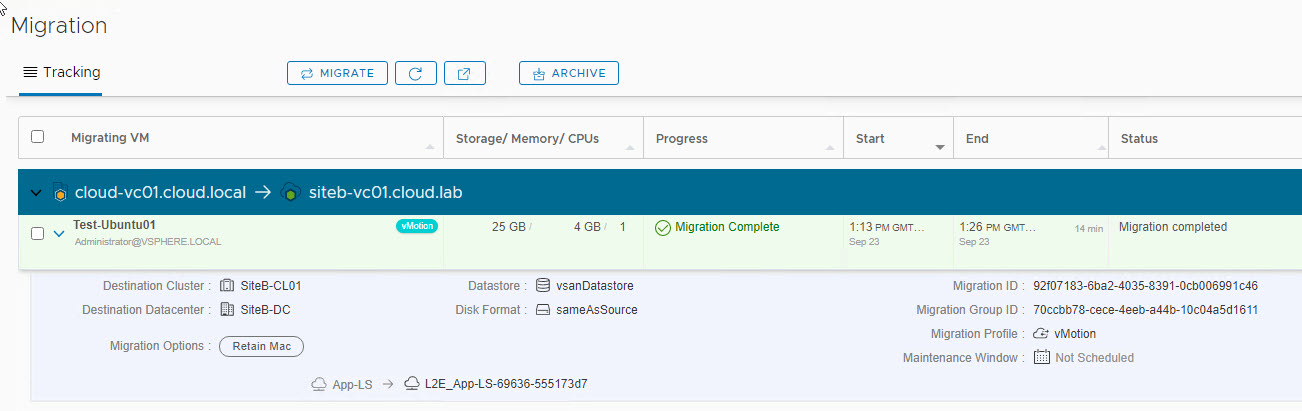1302x411 pixels.
Task: Click the open-in-new-window icon button
Action: [465, 73]
